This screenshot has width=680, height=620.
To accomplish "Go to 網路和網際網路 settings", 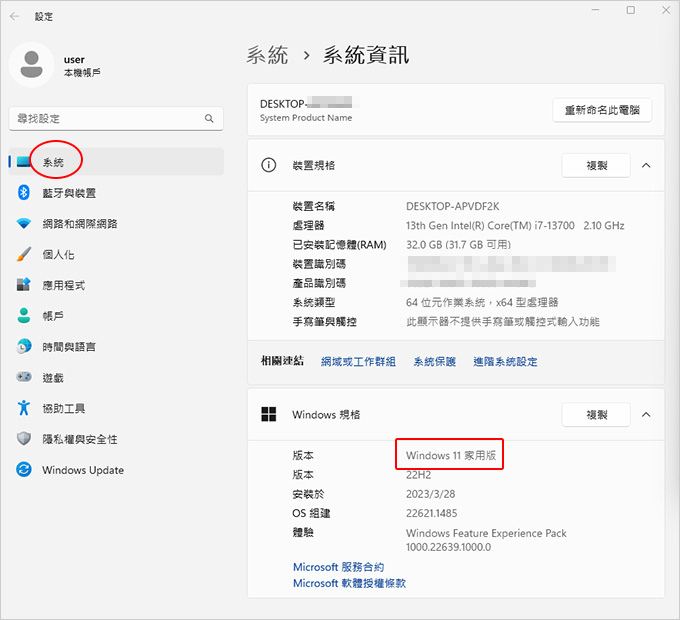I will point(116,223).
